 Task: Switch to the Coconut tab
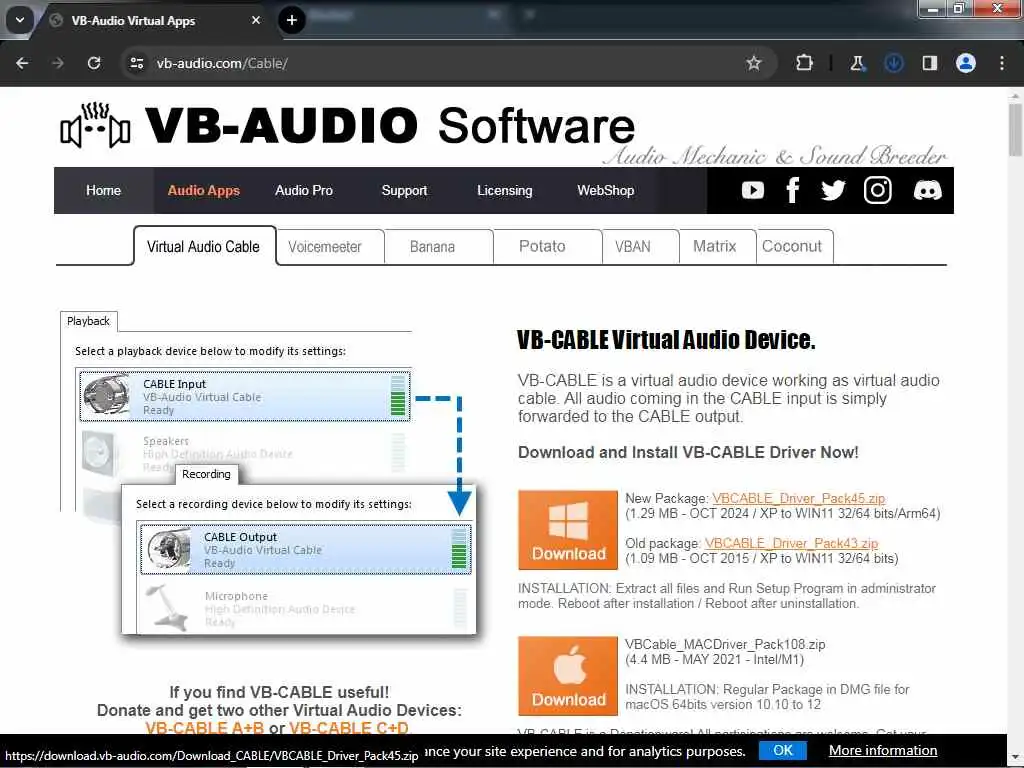click(x=794, y=247)
